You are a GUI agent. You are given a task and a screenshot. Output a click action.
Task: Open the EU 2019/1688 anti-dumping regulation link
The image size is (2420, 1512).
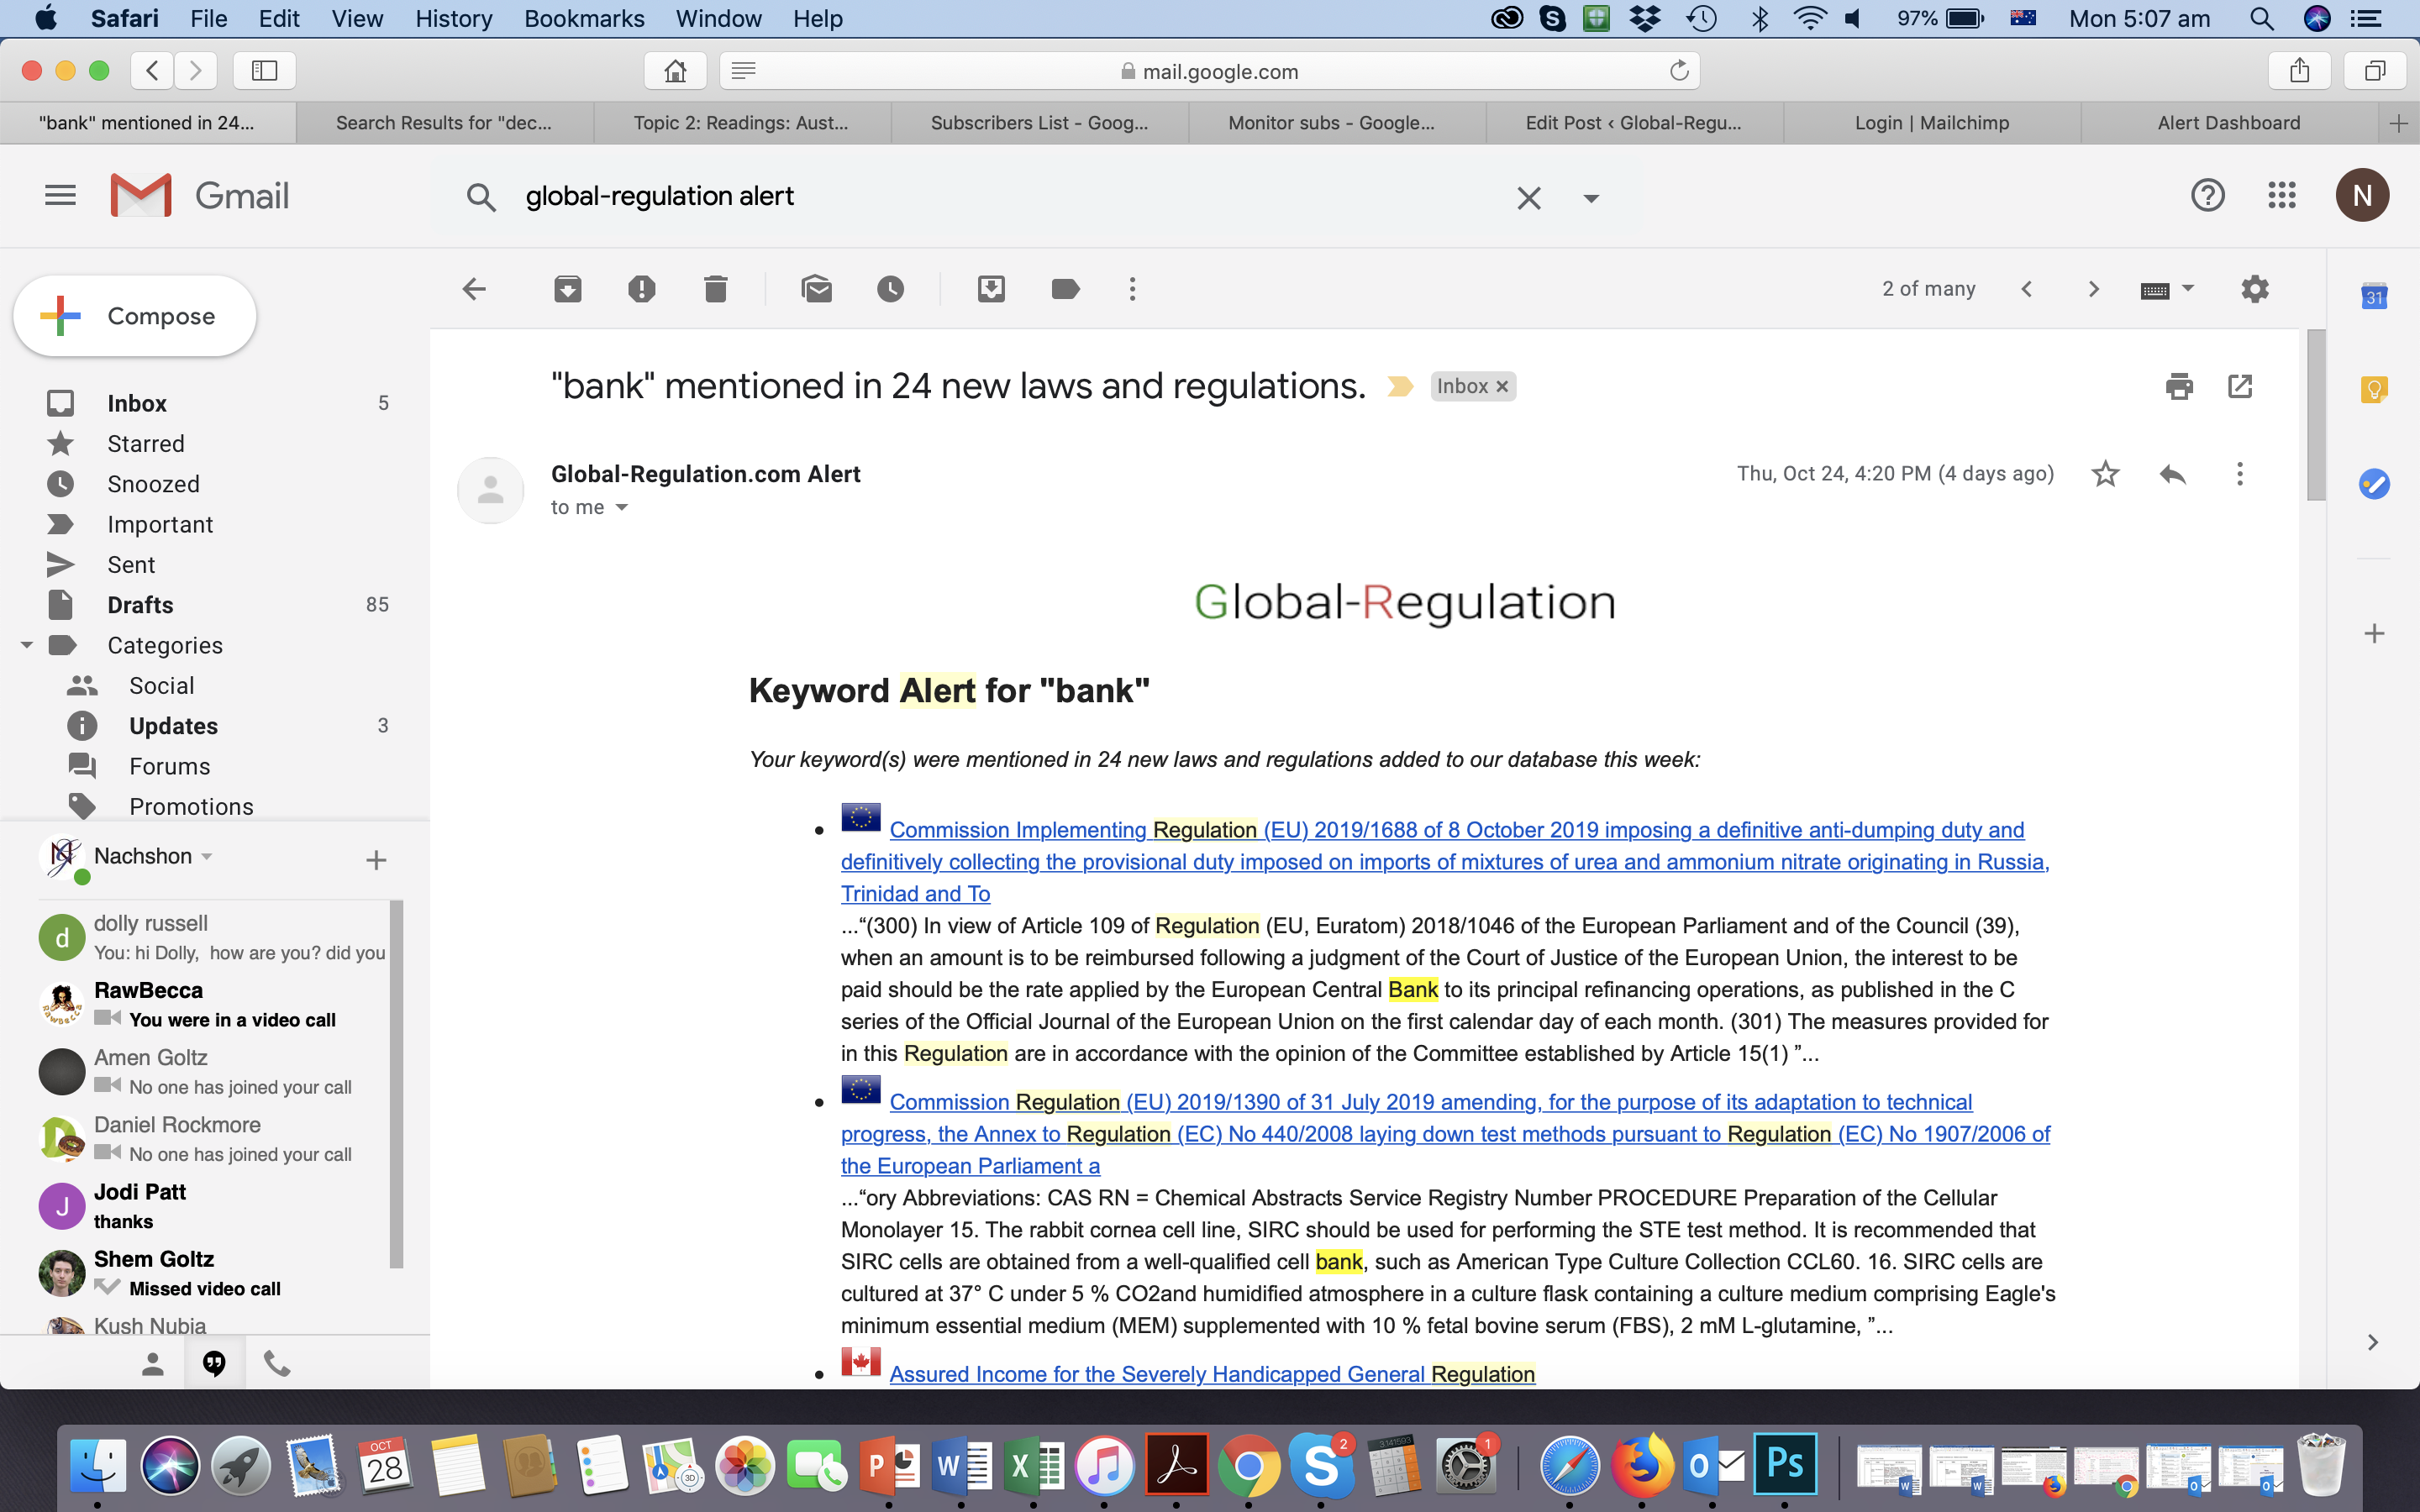click(1445, 862)
